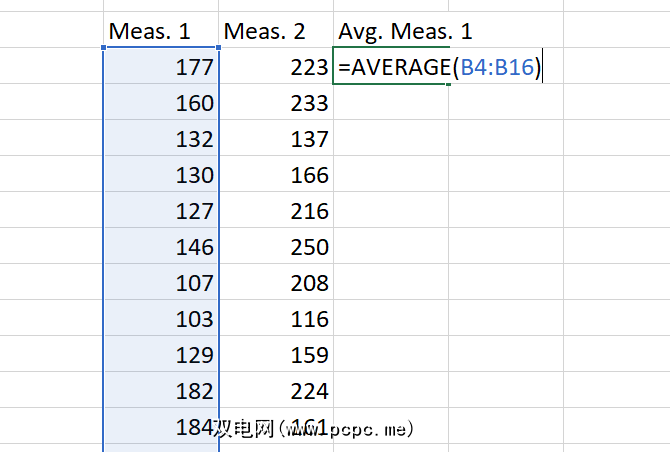
Task: Select the cell with value 250
Action: click(x=276, y=248)
